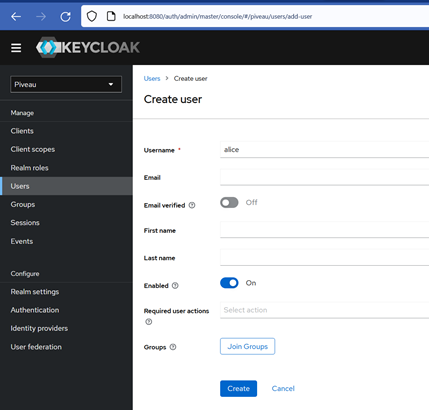Select Realm settings in the sidebar
Viewport: 429px width, 410px height.
(x=35, y=292)
